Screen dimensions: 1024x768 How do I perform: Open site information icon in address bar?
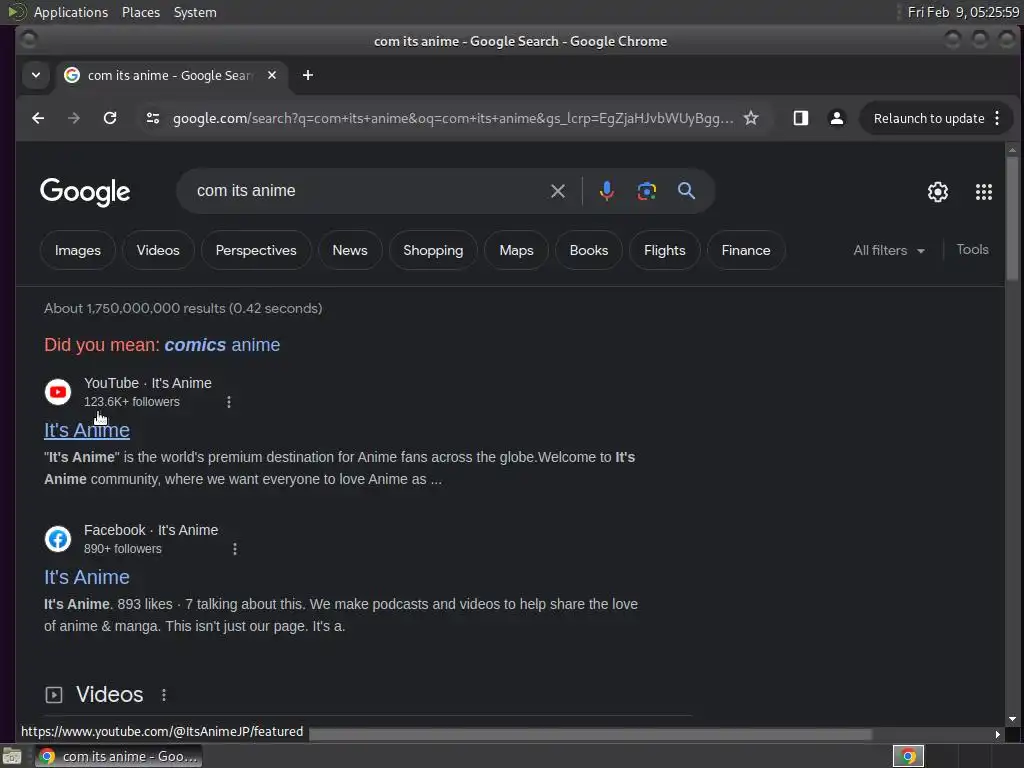[x=153, y=118]
